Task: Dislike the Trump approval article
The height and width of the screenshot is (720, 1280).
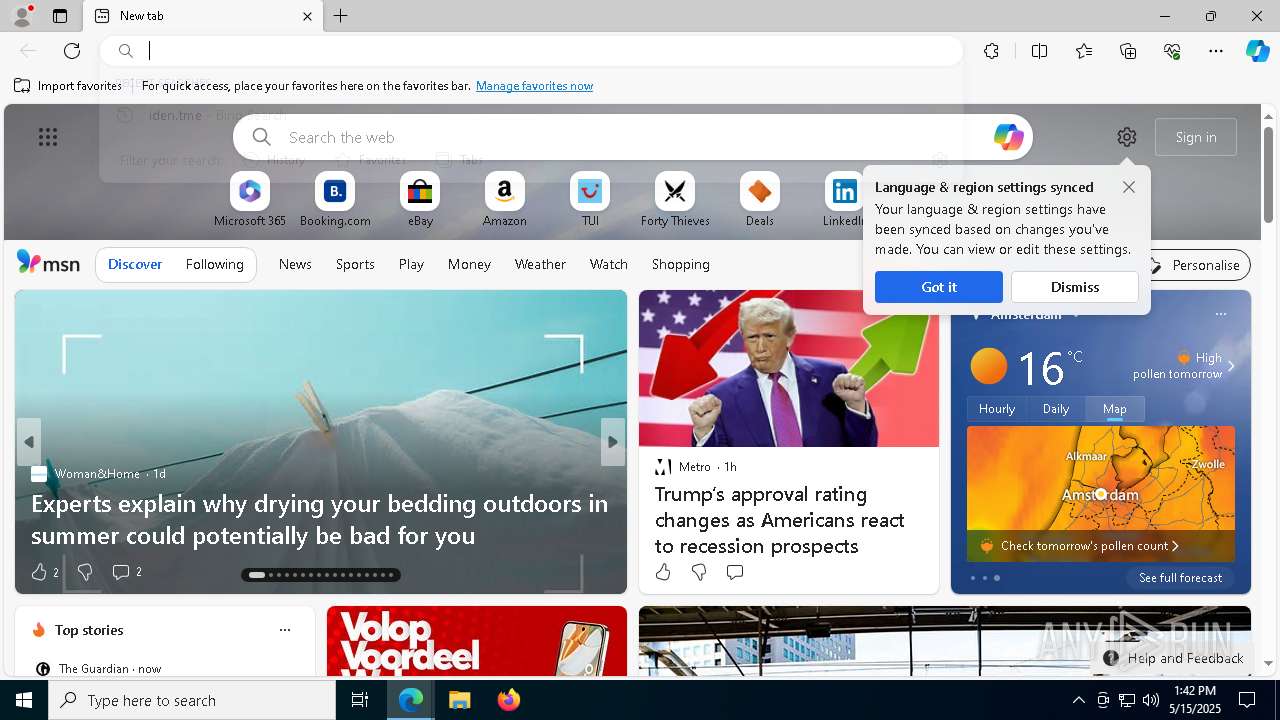Action: [699, 572]
